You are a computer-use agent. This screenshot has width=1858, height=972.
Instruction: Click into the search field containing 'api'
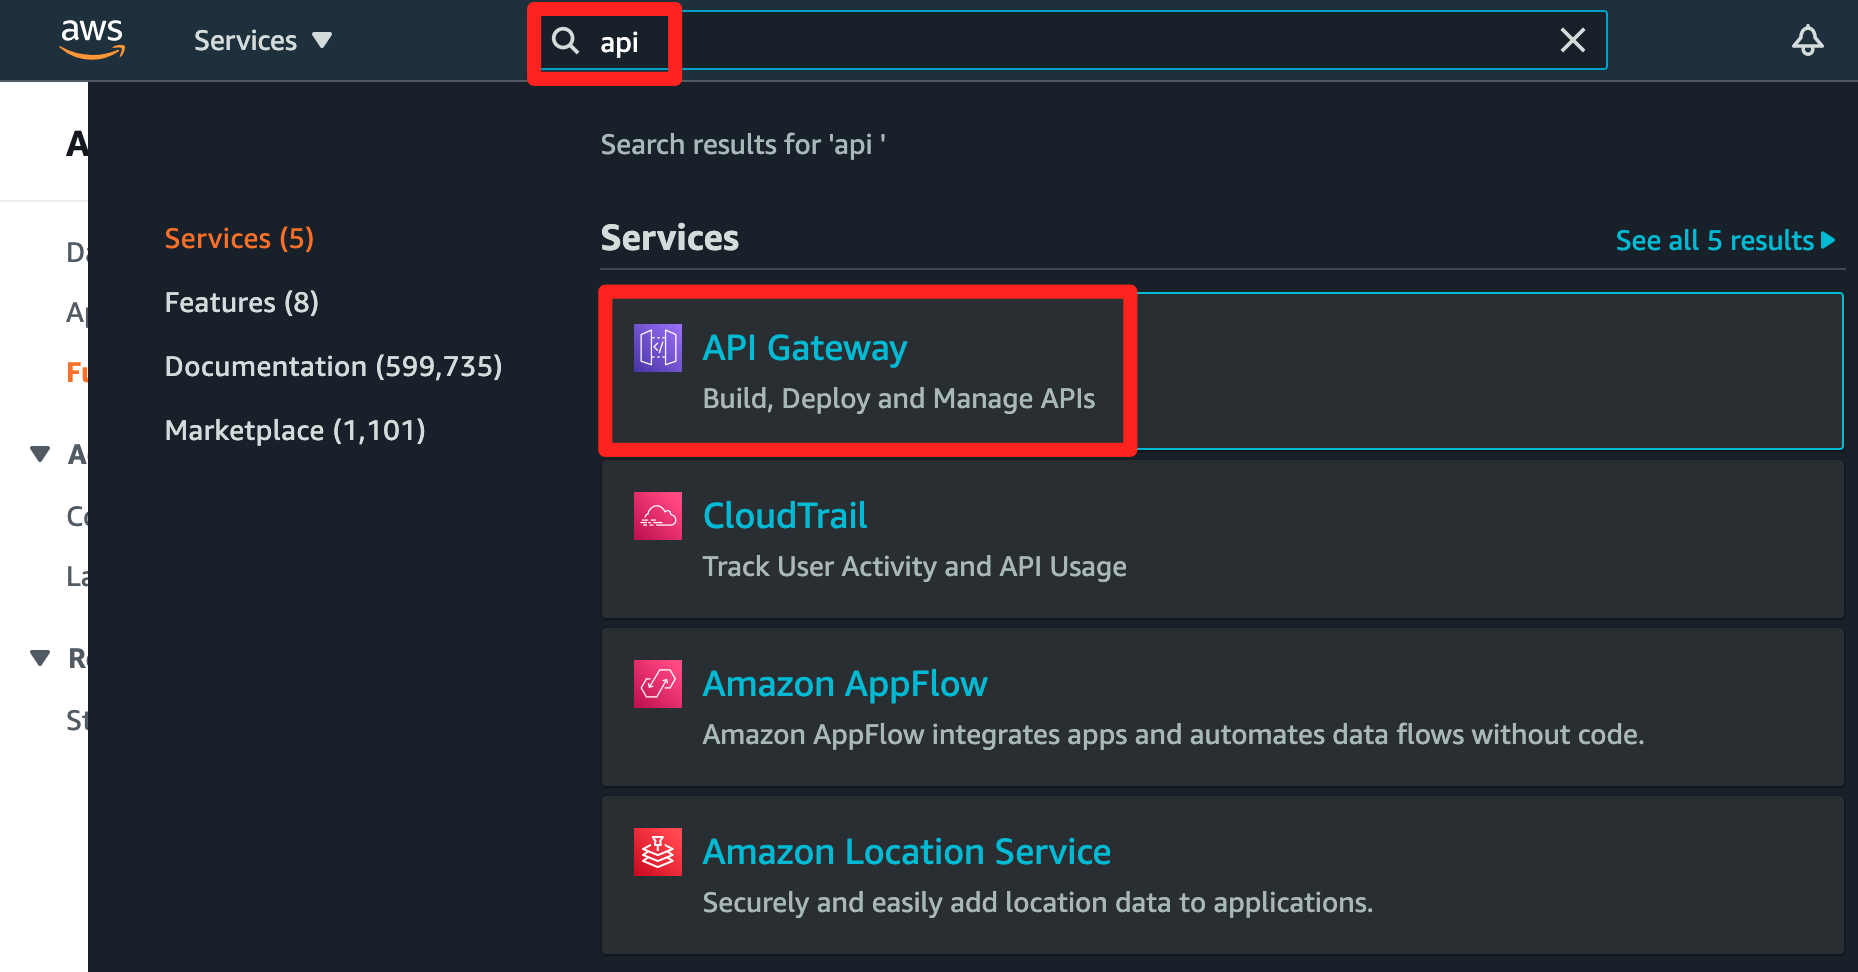[1073, 41]
